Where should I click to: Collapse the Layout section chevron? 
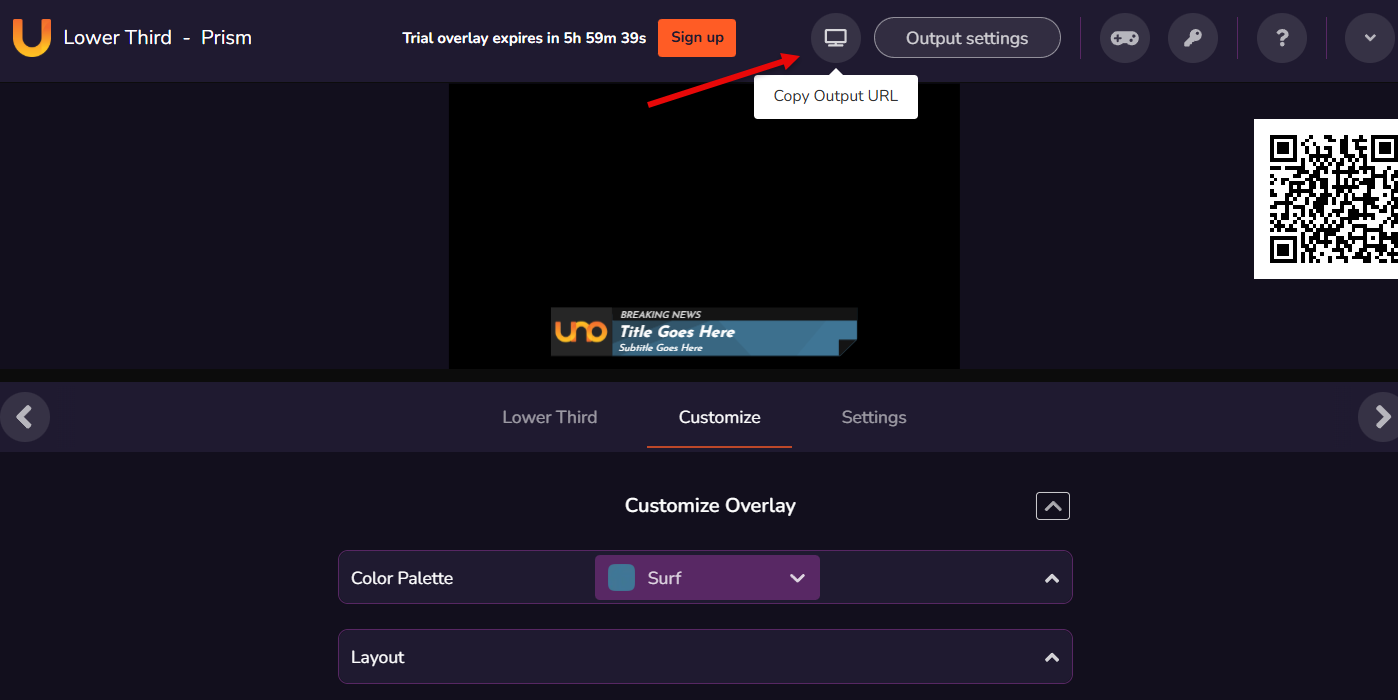(1051, 657)
